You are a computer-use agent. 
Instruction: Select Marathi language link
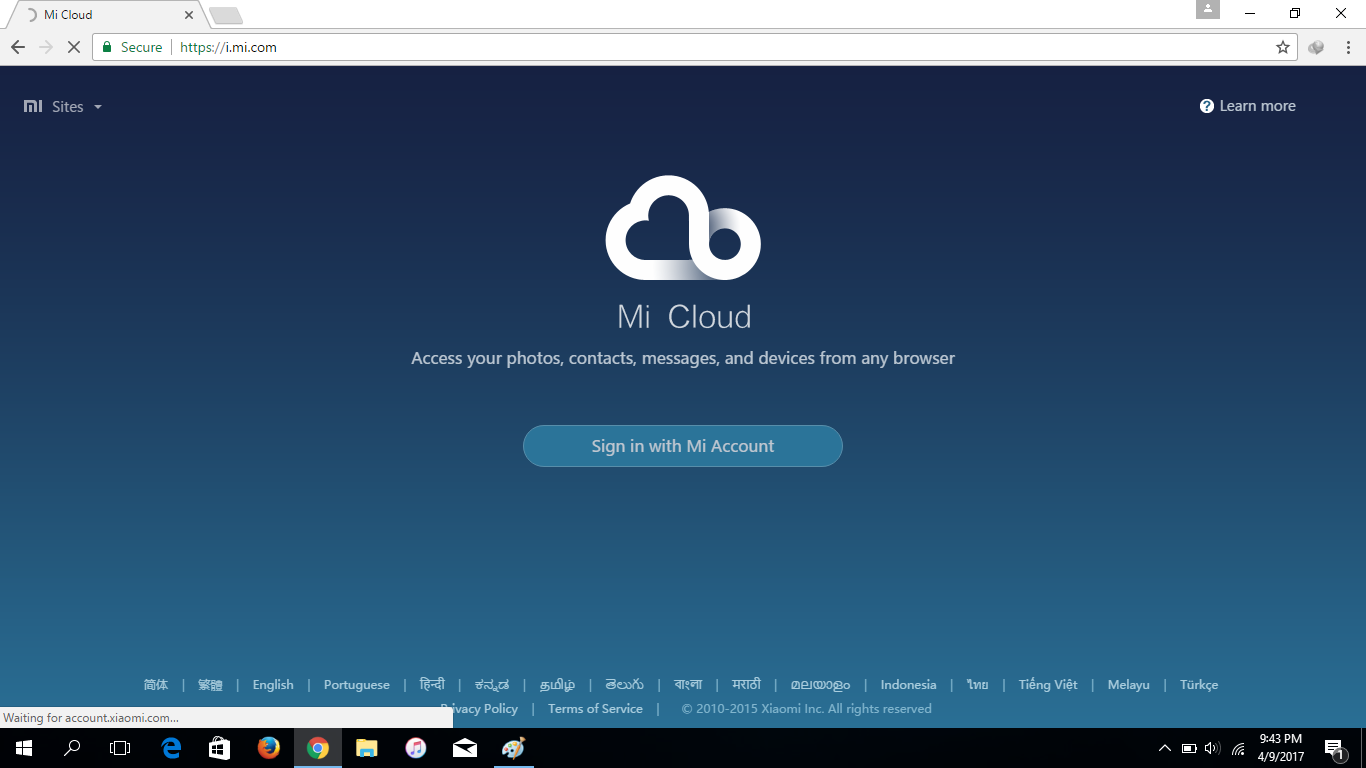point(746,685)
